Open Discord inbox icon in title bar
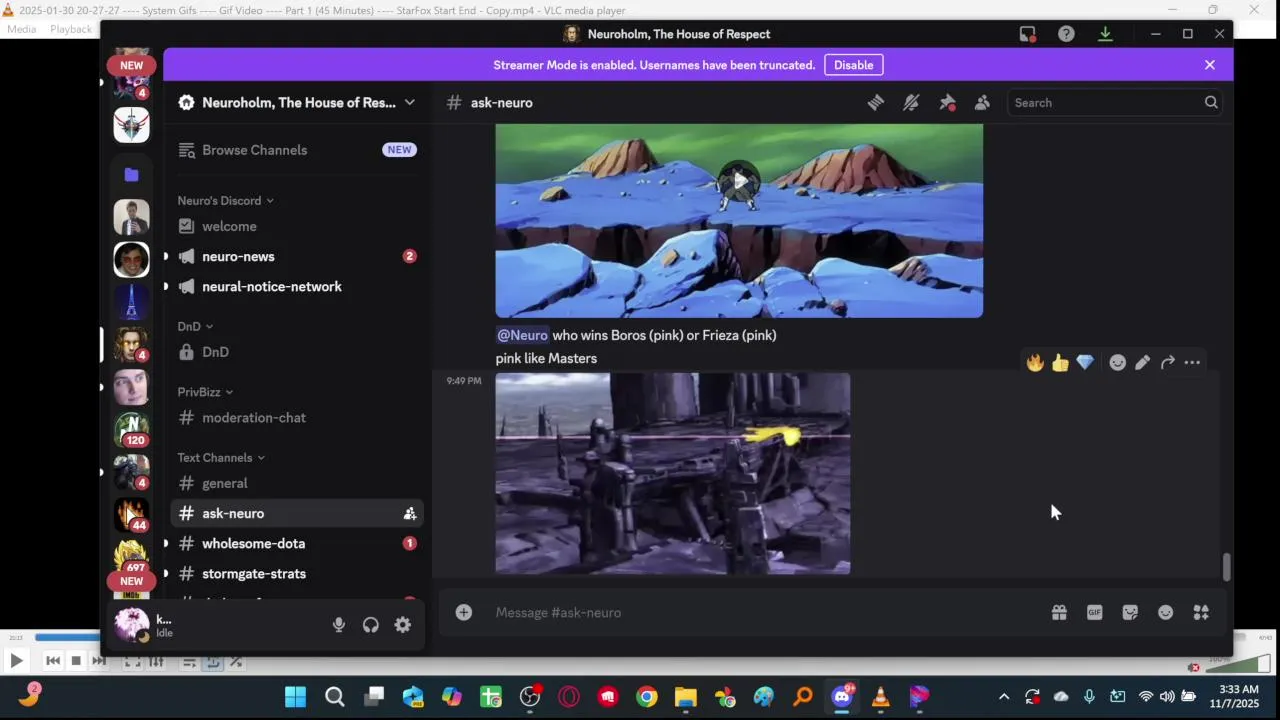Viewport: 1280px width, 720px height. click(1027, 34)
